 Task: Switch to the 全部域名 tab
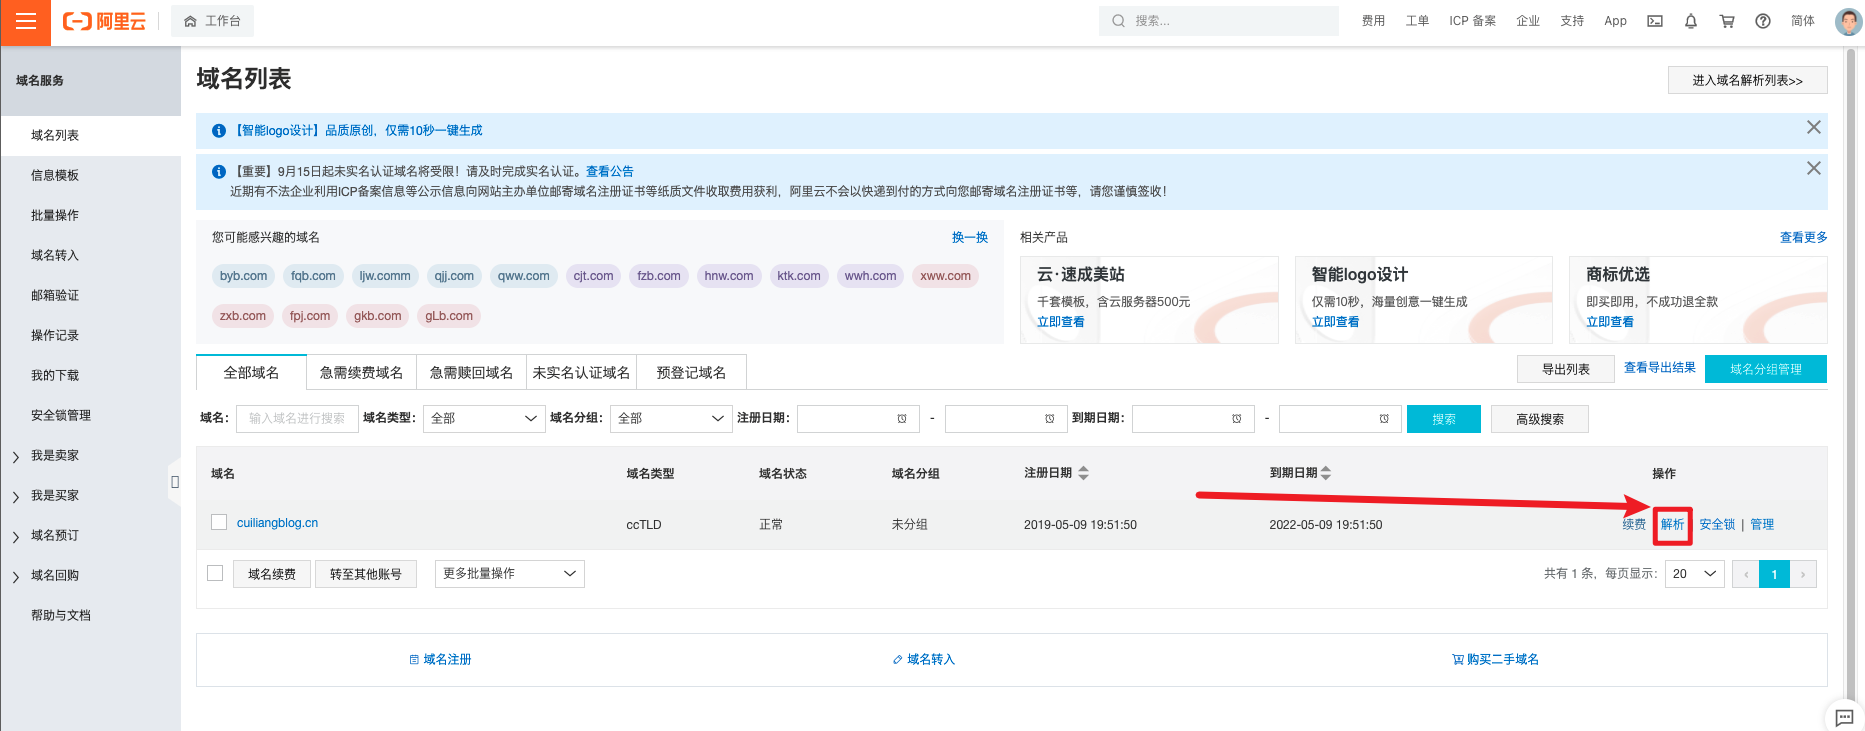tap(251, 372)
